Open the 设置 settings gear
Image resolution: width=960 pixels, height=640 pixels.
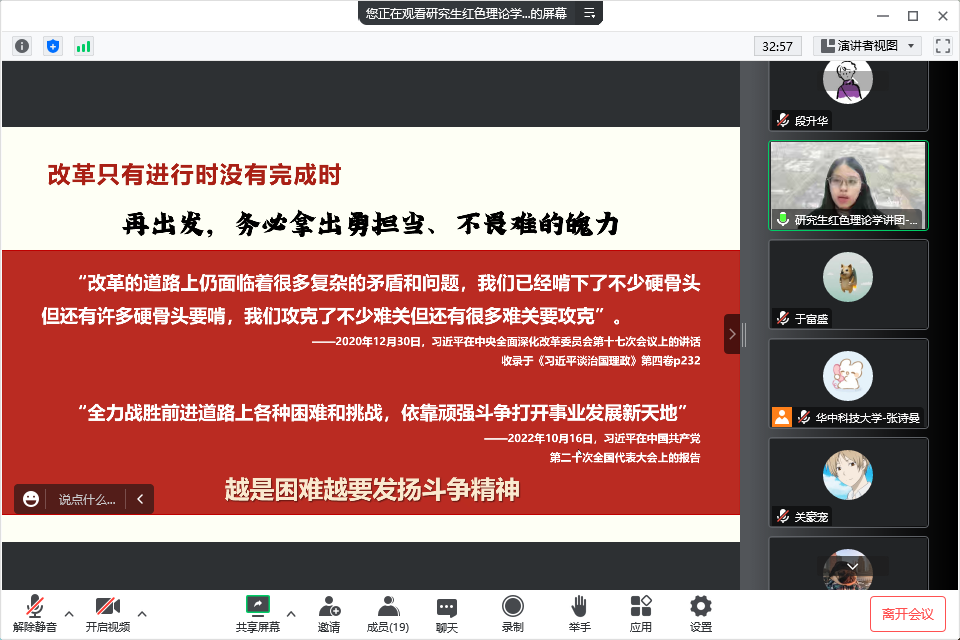coord(701,613)
